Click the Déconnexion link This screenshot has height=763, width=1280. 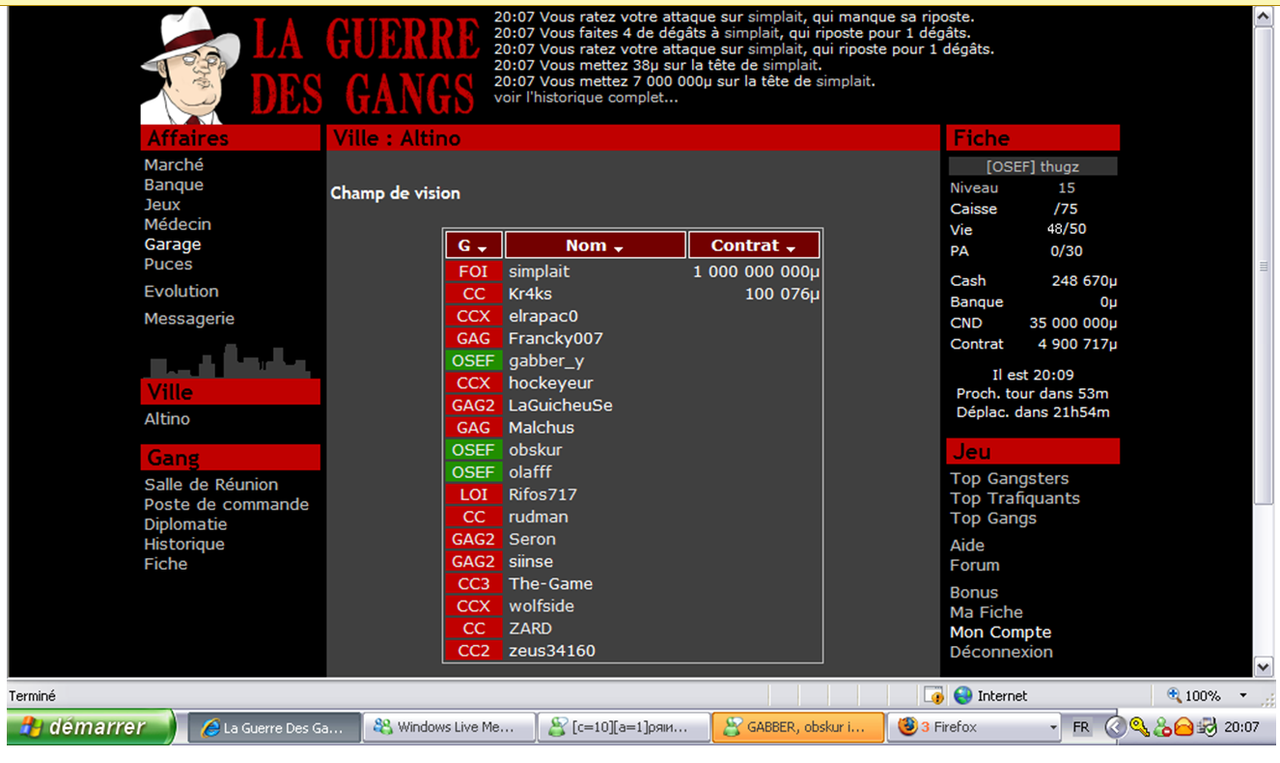pos(1001,652)
